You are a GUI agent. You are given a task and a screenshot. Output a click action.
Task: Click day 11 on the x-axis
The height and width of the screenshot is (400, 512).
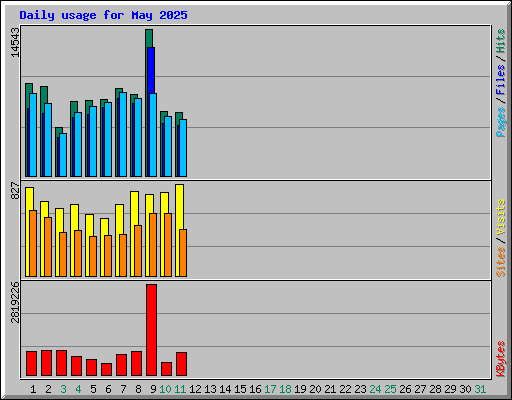180,389
